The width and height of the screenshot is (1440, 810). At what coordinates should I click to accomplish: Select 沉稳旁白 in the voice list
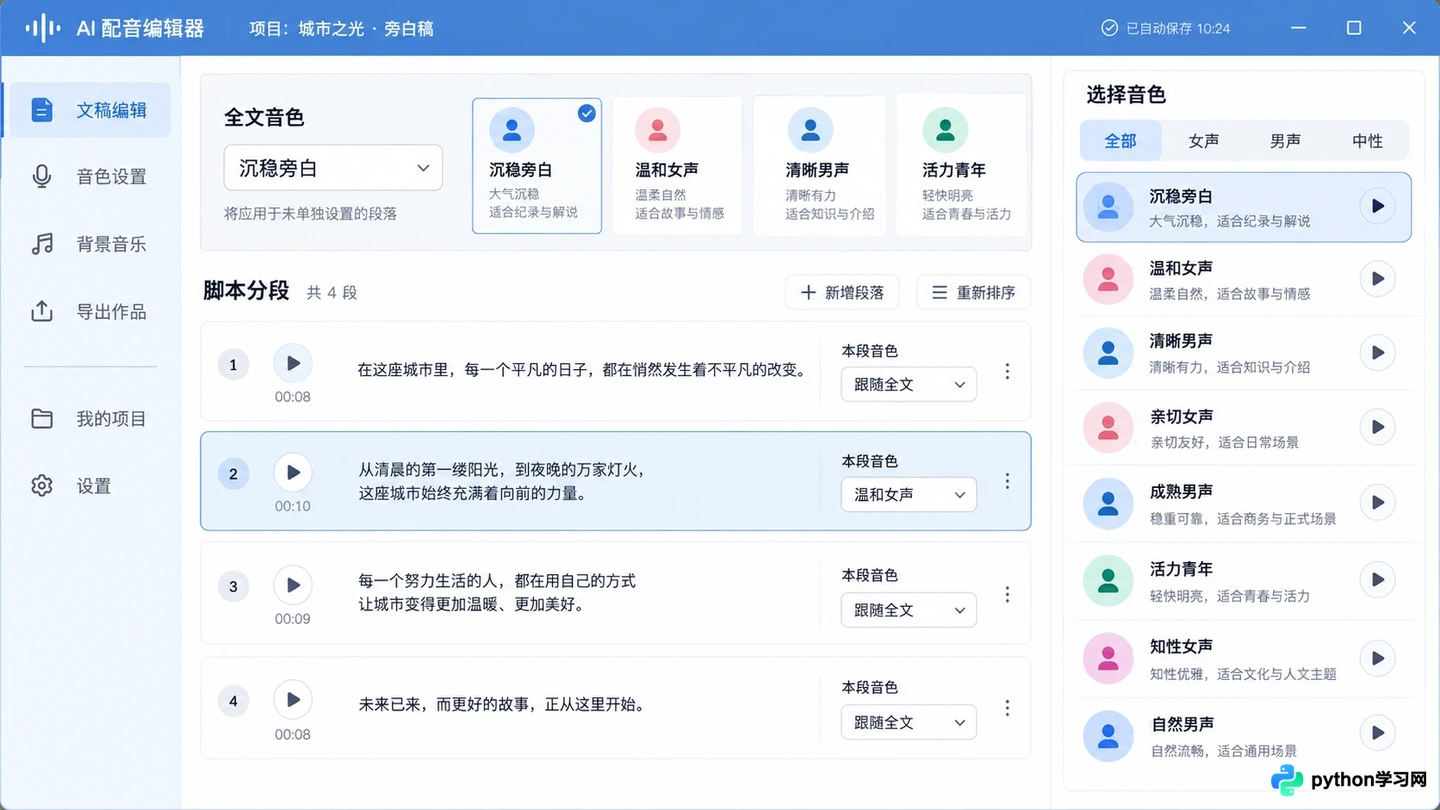click(1243, 207)
